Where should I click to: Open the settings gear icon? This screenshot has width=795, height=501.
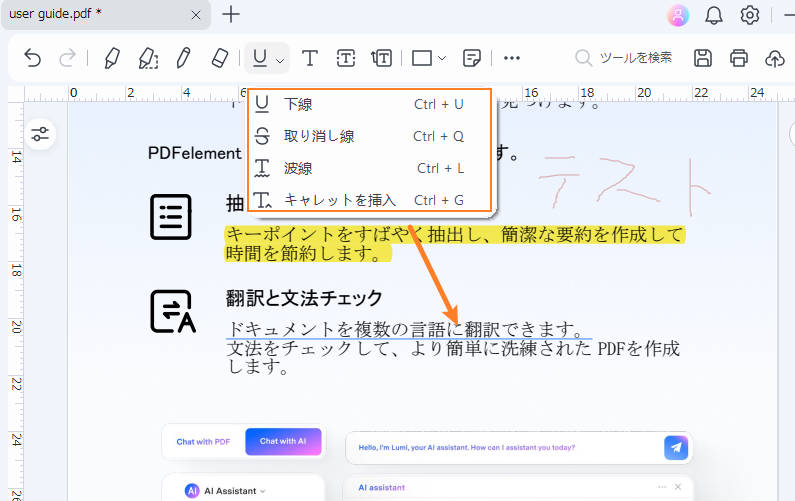pyautogui.click(x=749, y=15)
